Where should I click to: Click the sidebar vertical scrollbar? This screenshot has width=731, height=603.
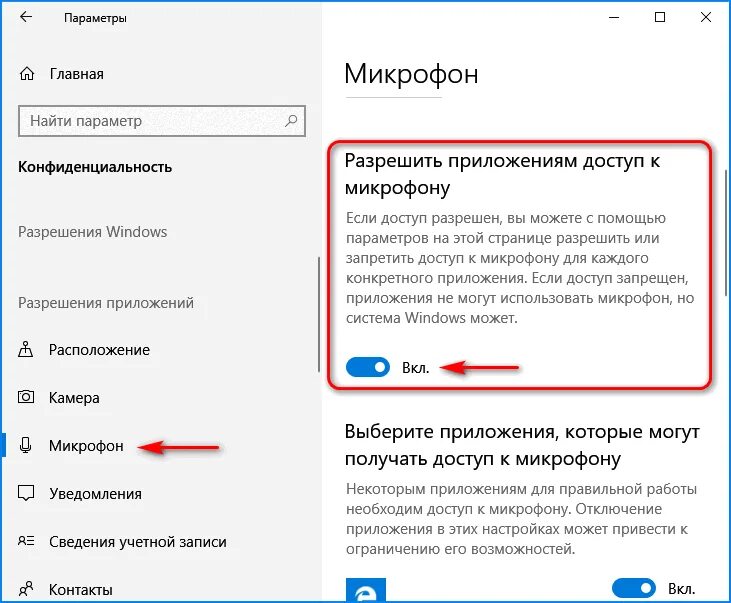pos(319,314)
